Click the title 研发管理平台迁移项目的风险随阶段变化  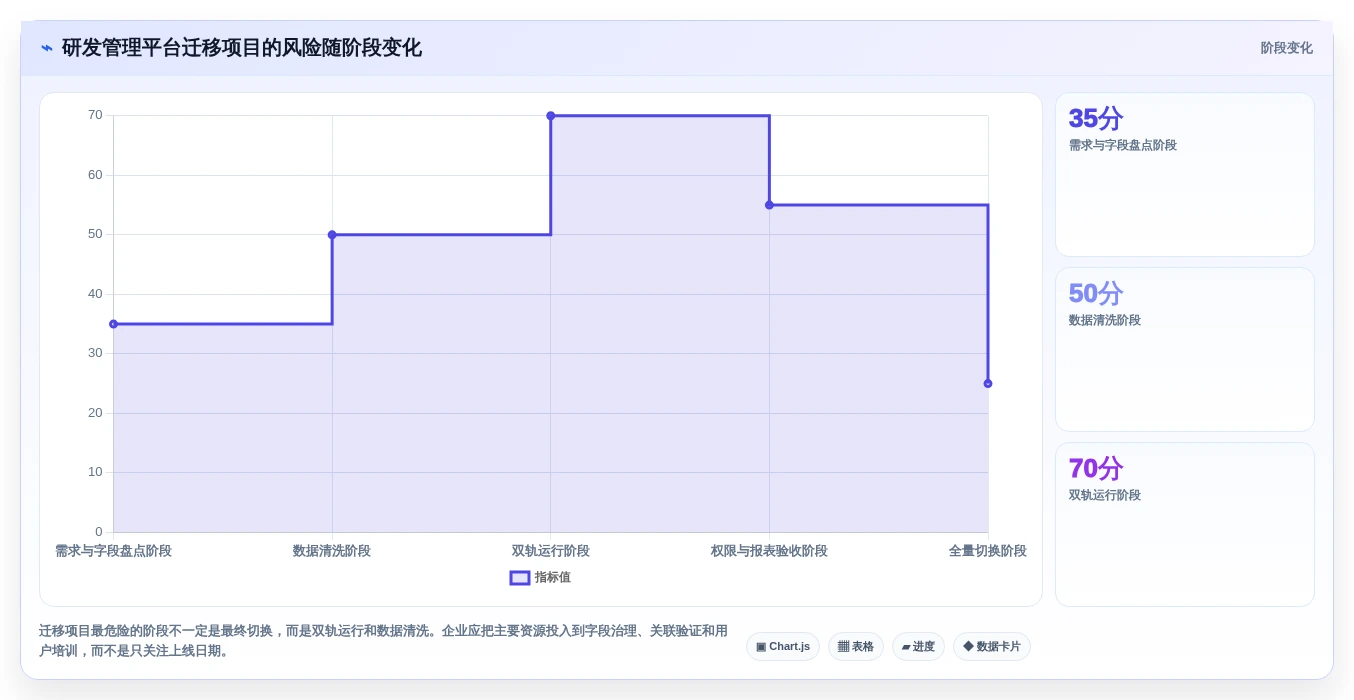coord(242,48)
